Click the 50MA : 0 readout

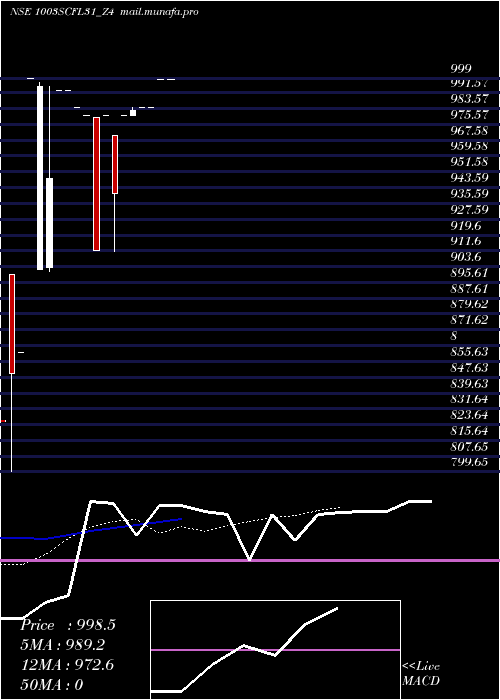pos(52,685)
